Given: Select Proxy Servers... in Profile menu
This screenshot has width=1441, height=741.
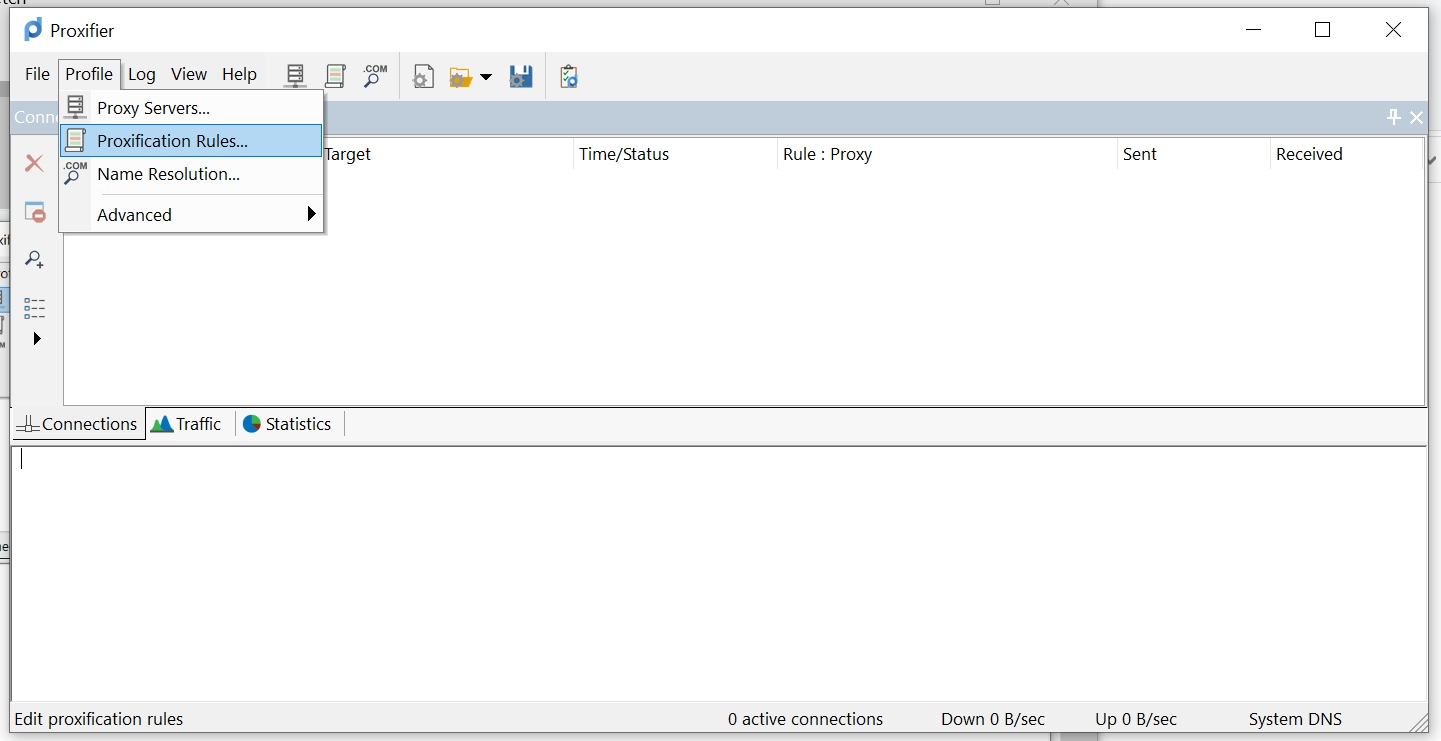Looking at the screenshot, I should click(153, 108).
